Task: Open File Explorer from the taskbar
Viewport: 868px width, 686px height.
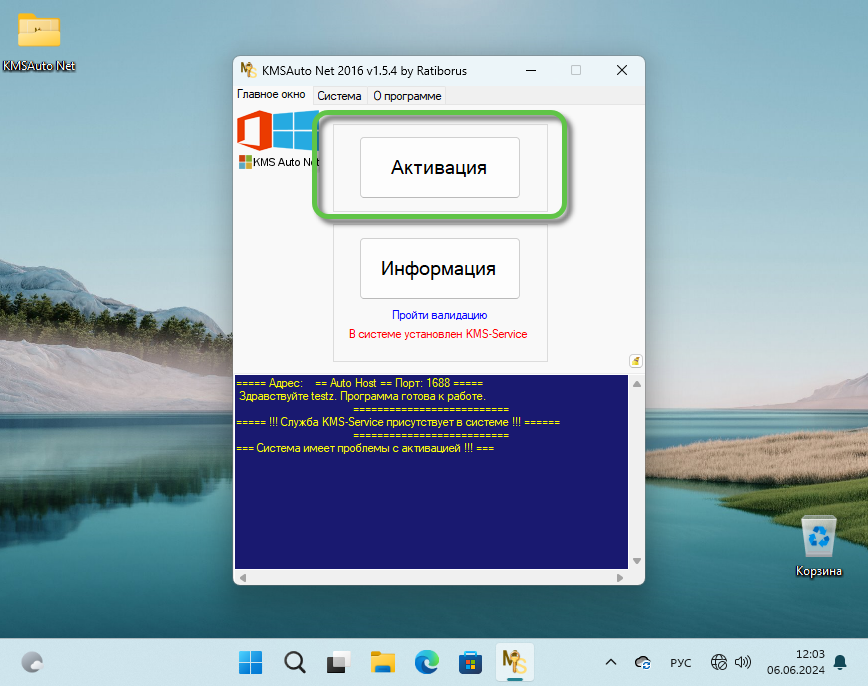Action: point(383,662)
